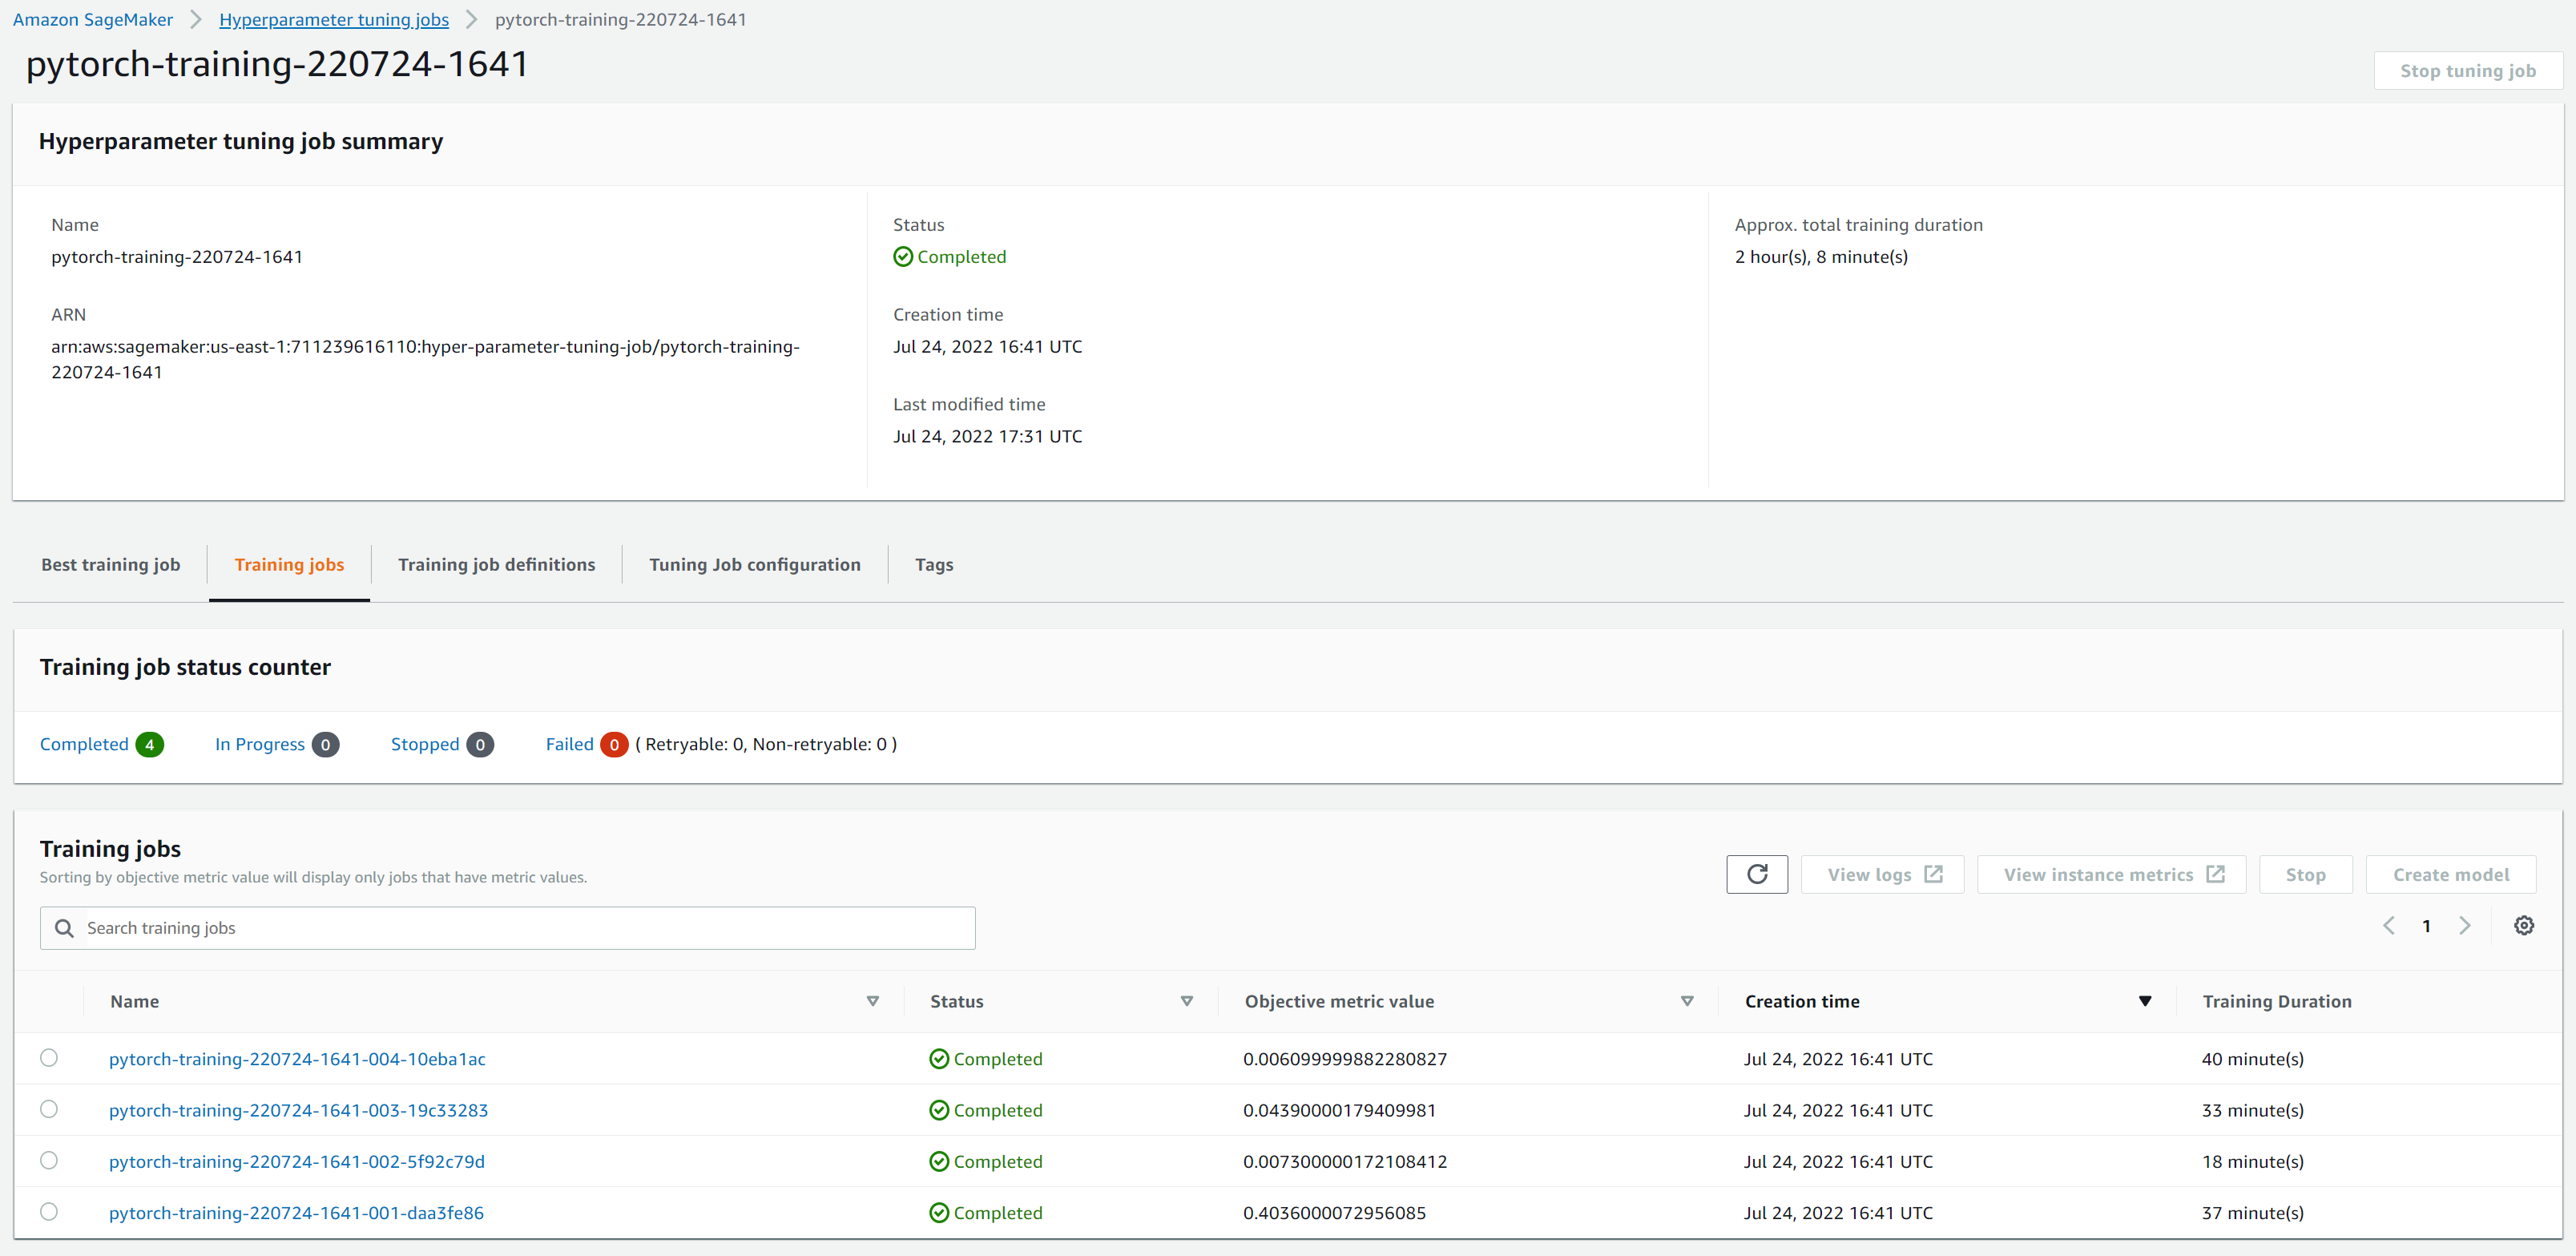Click the ARN value text
This screenshot has width=2576, height=1256.
[x=425, y=359]
